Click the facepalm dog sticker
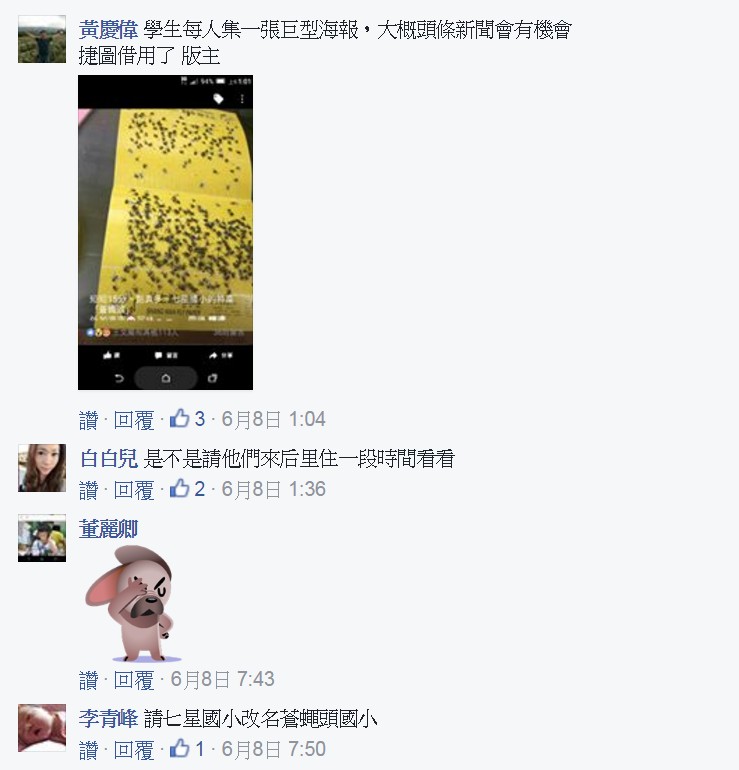 pyautogui.click(x=132, y=604)
